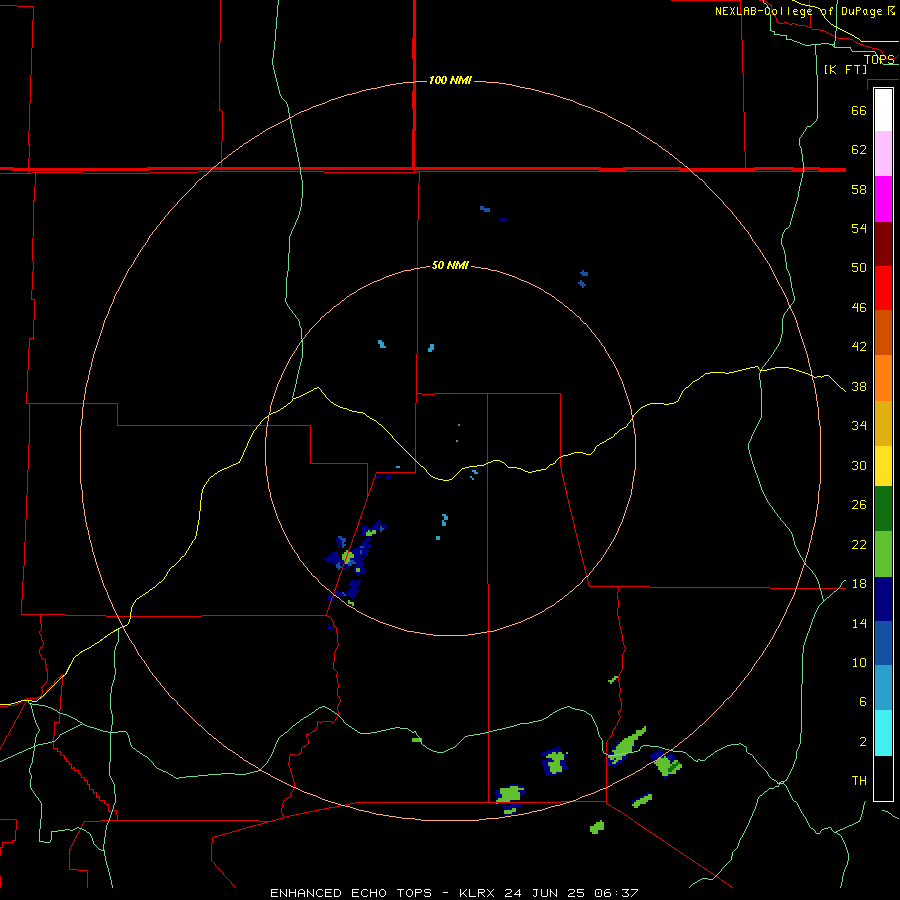
Task: Click the sky blue legend swatch
Action: [x=883, y=688]
